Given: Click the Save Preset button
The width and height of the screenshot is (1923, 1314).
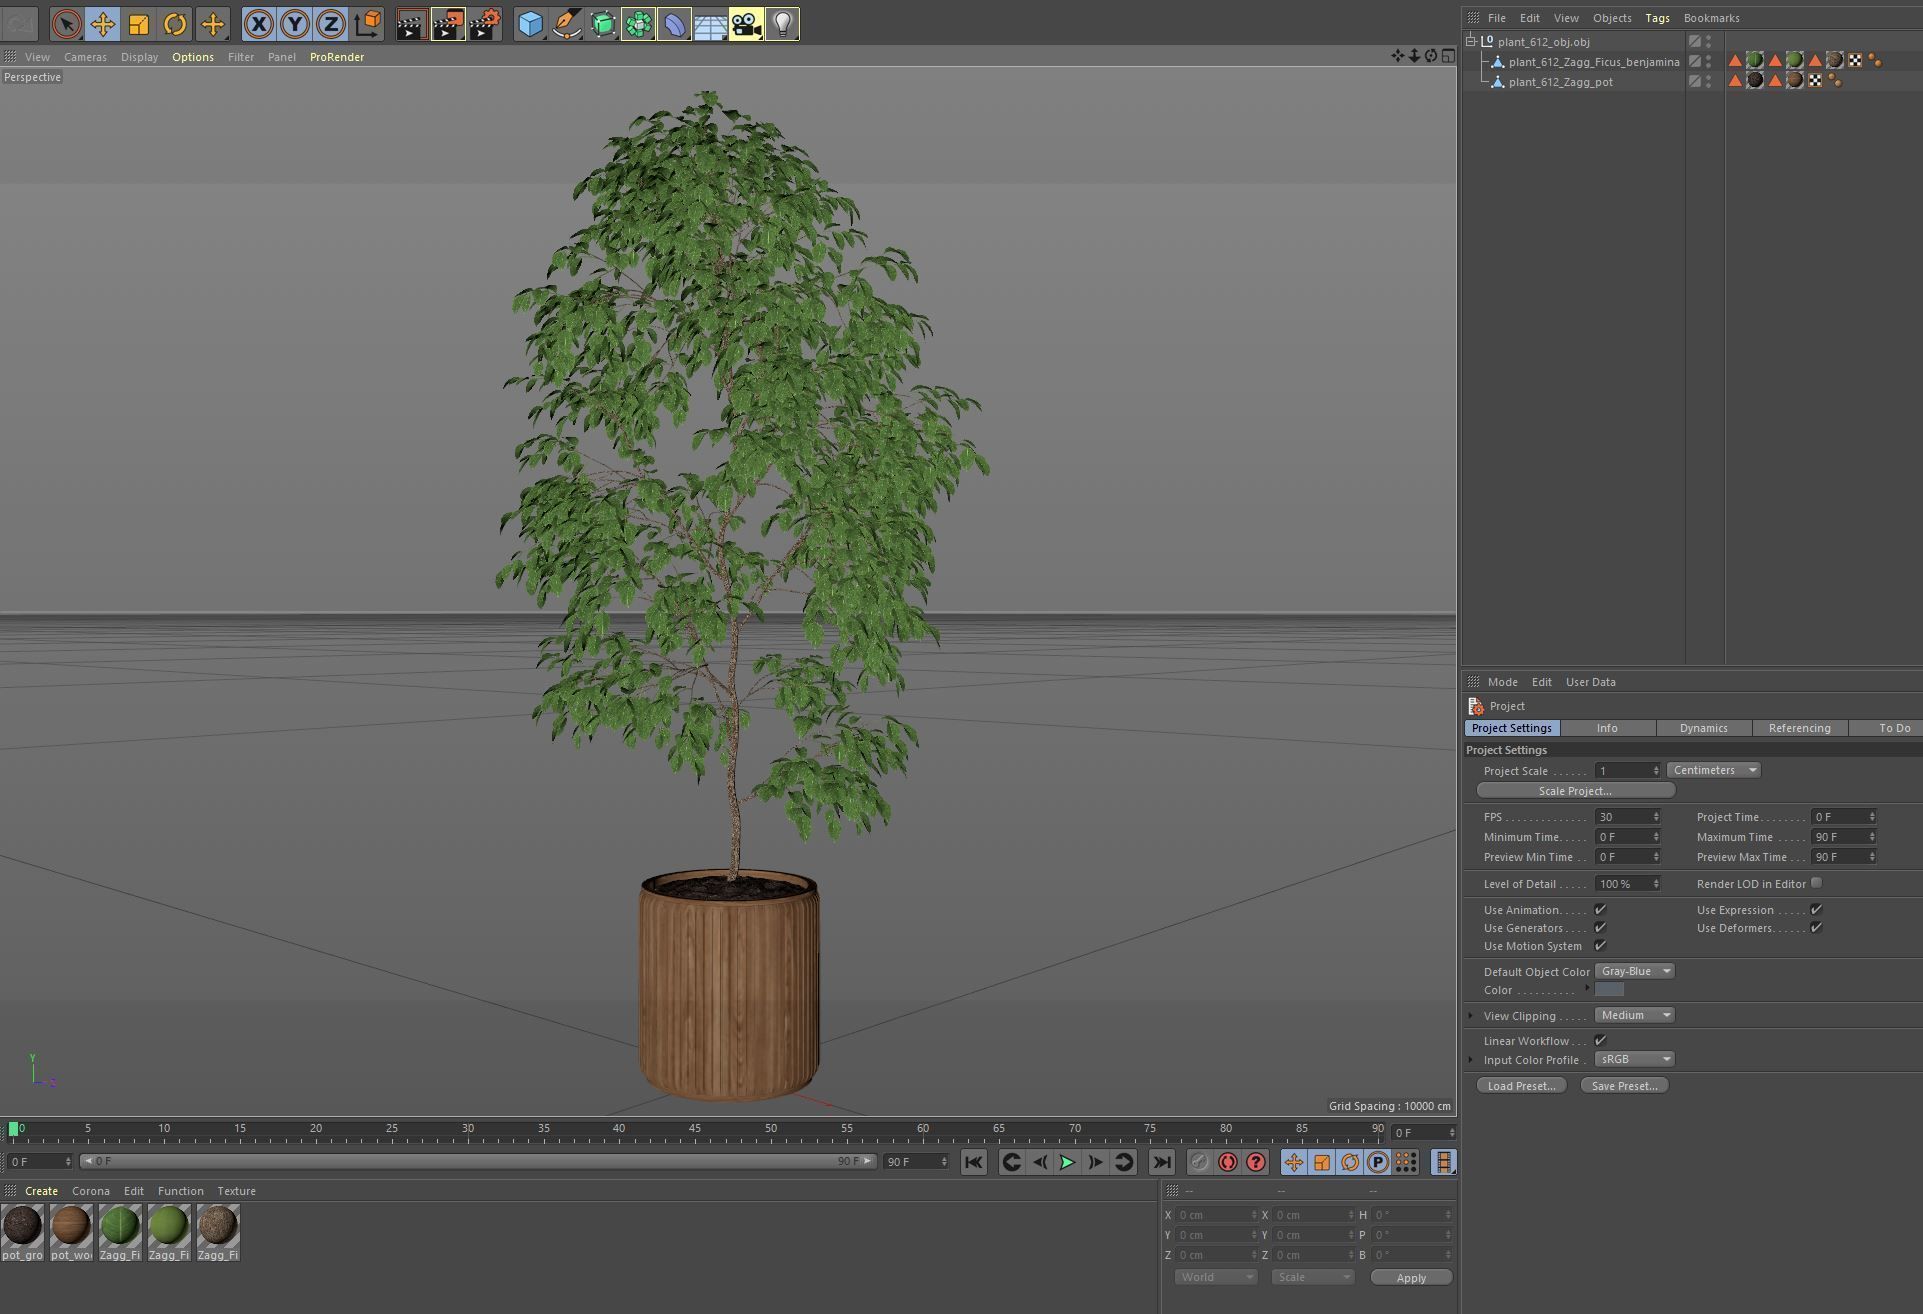Looking at the screenshot, I should [1623, 1086].
